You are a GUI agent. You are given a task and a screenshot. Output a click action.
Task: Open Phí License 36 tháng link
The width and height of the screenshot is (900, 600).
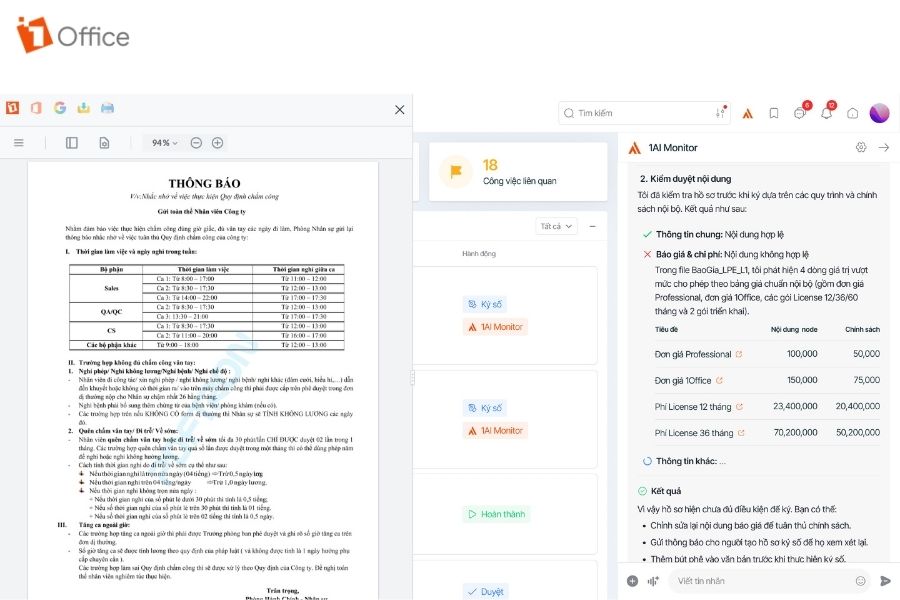pos(741,433)
